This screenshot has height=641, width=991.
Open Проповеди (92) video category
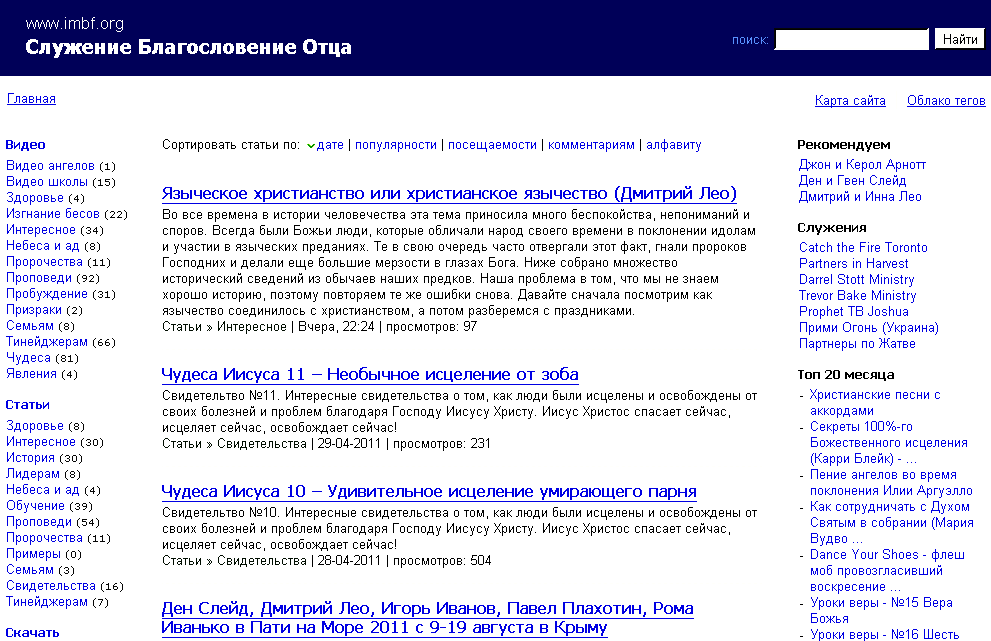pyautogui.click(x=39, y=278)
